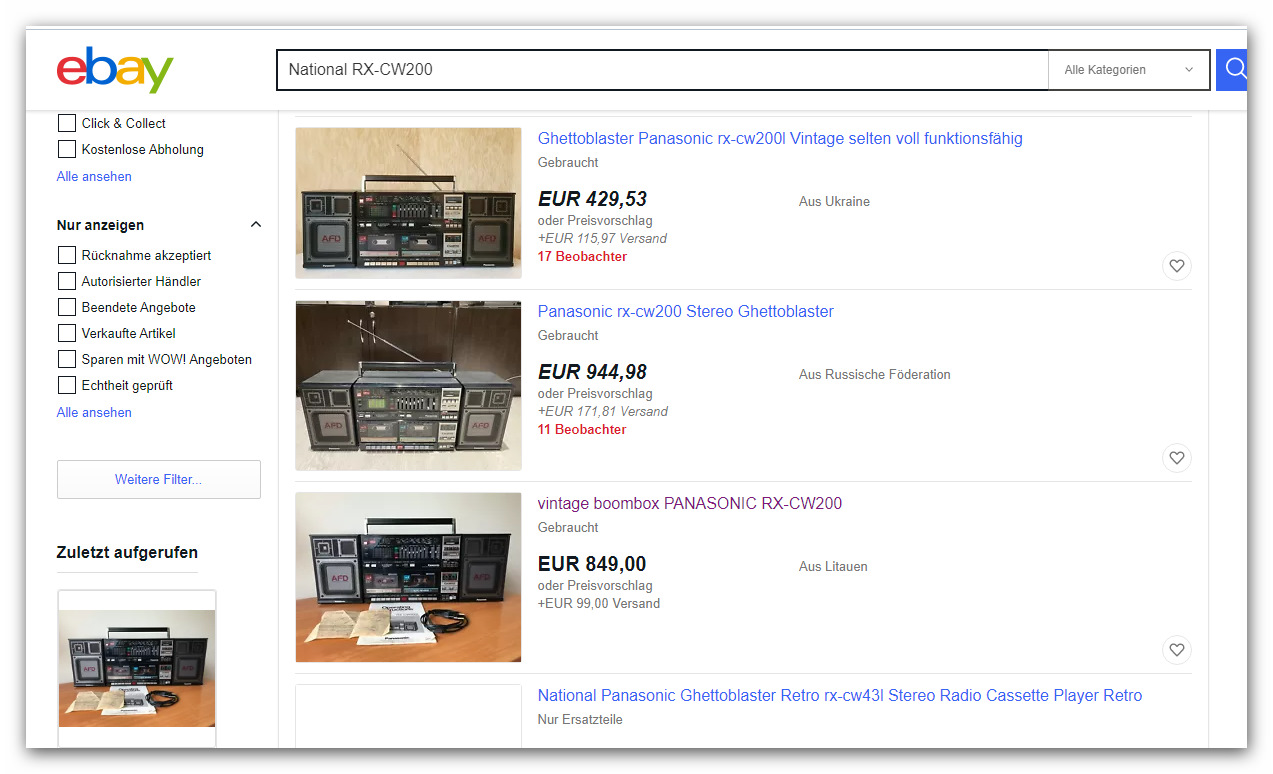
Task: Click Alle ansehen under Nur anzeigen
Action: pyautogui.click(x=94, y=412)
